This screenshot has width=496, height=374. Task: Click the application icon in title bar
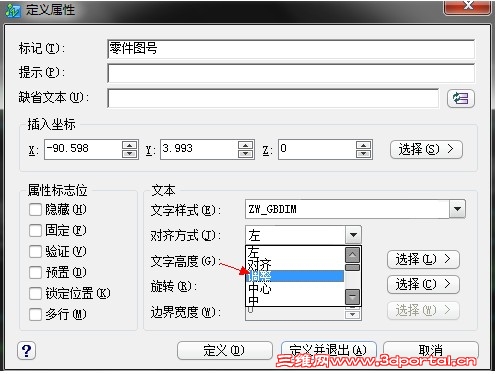13,10
